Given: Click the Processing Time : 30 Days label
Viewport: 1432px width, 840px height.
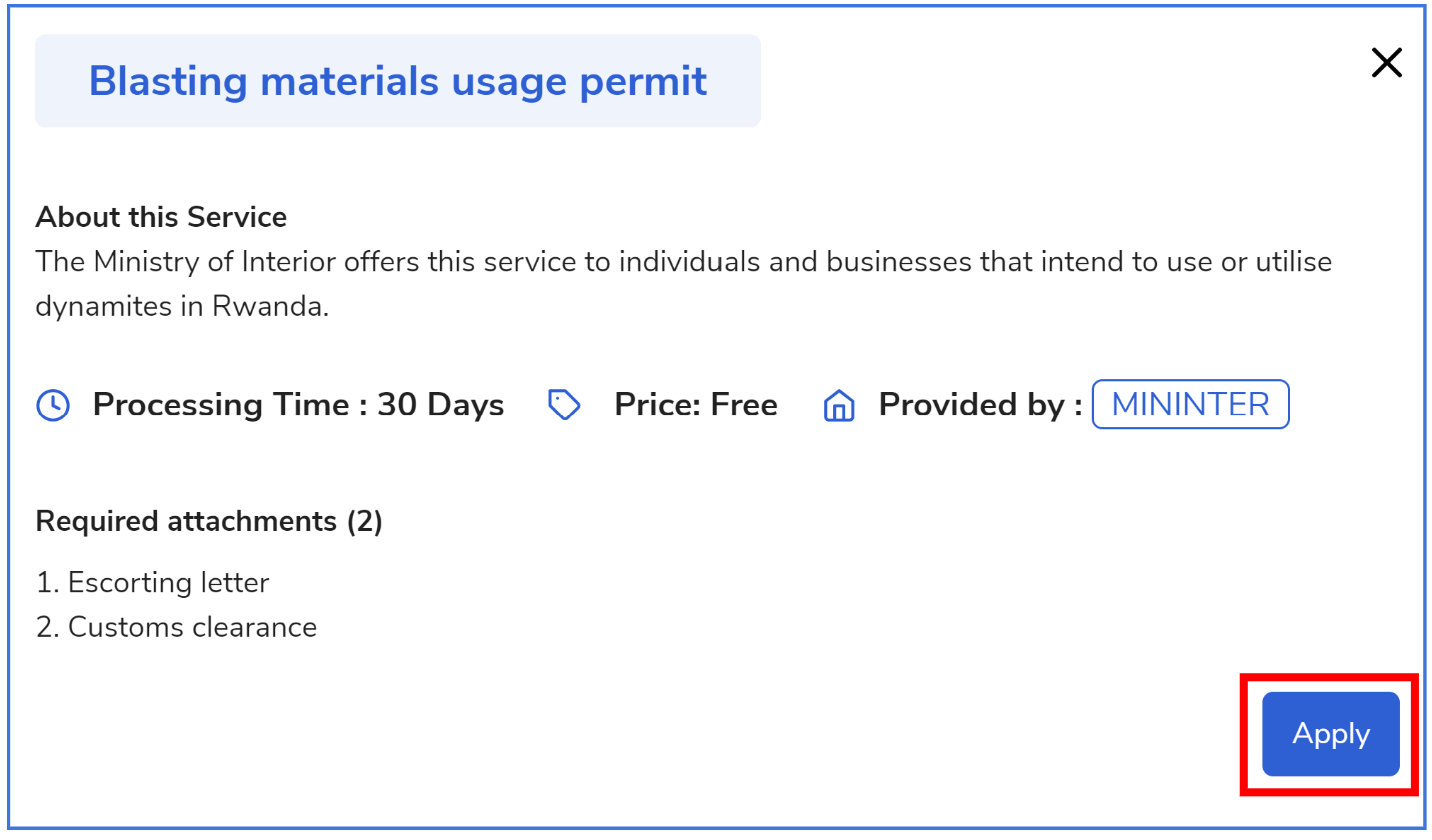Looking at the screenshot, I should [x=298, y=405].
